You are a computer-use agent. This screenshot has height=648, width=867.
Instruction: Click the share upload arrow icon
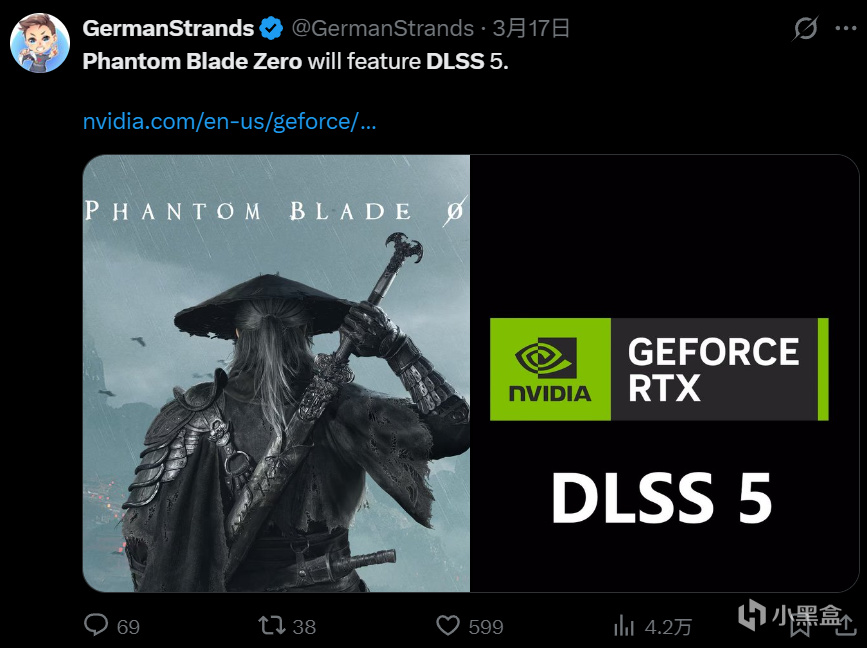click(x=845, y=625)
